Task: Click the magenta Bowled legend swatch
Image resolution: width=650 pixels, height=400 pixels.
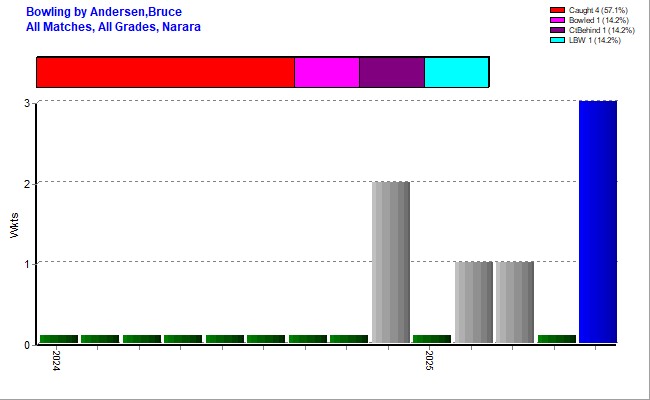Action: coord(557,20)
